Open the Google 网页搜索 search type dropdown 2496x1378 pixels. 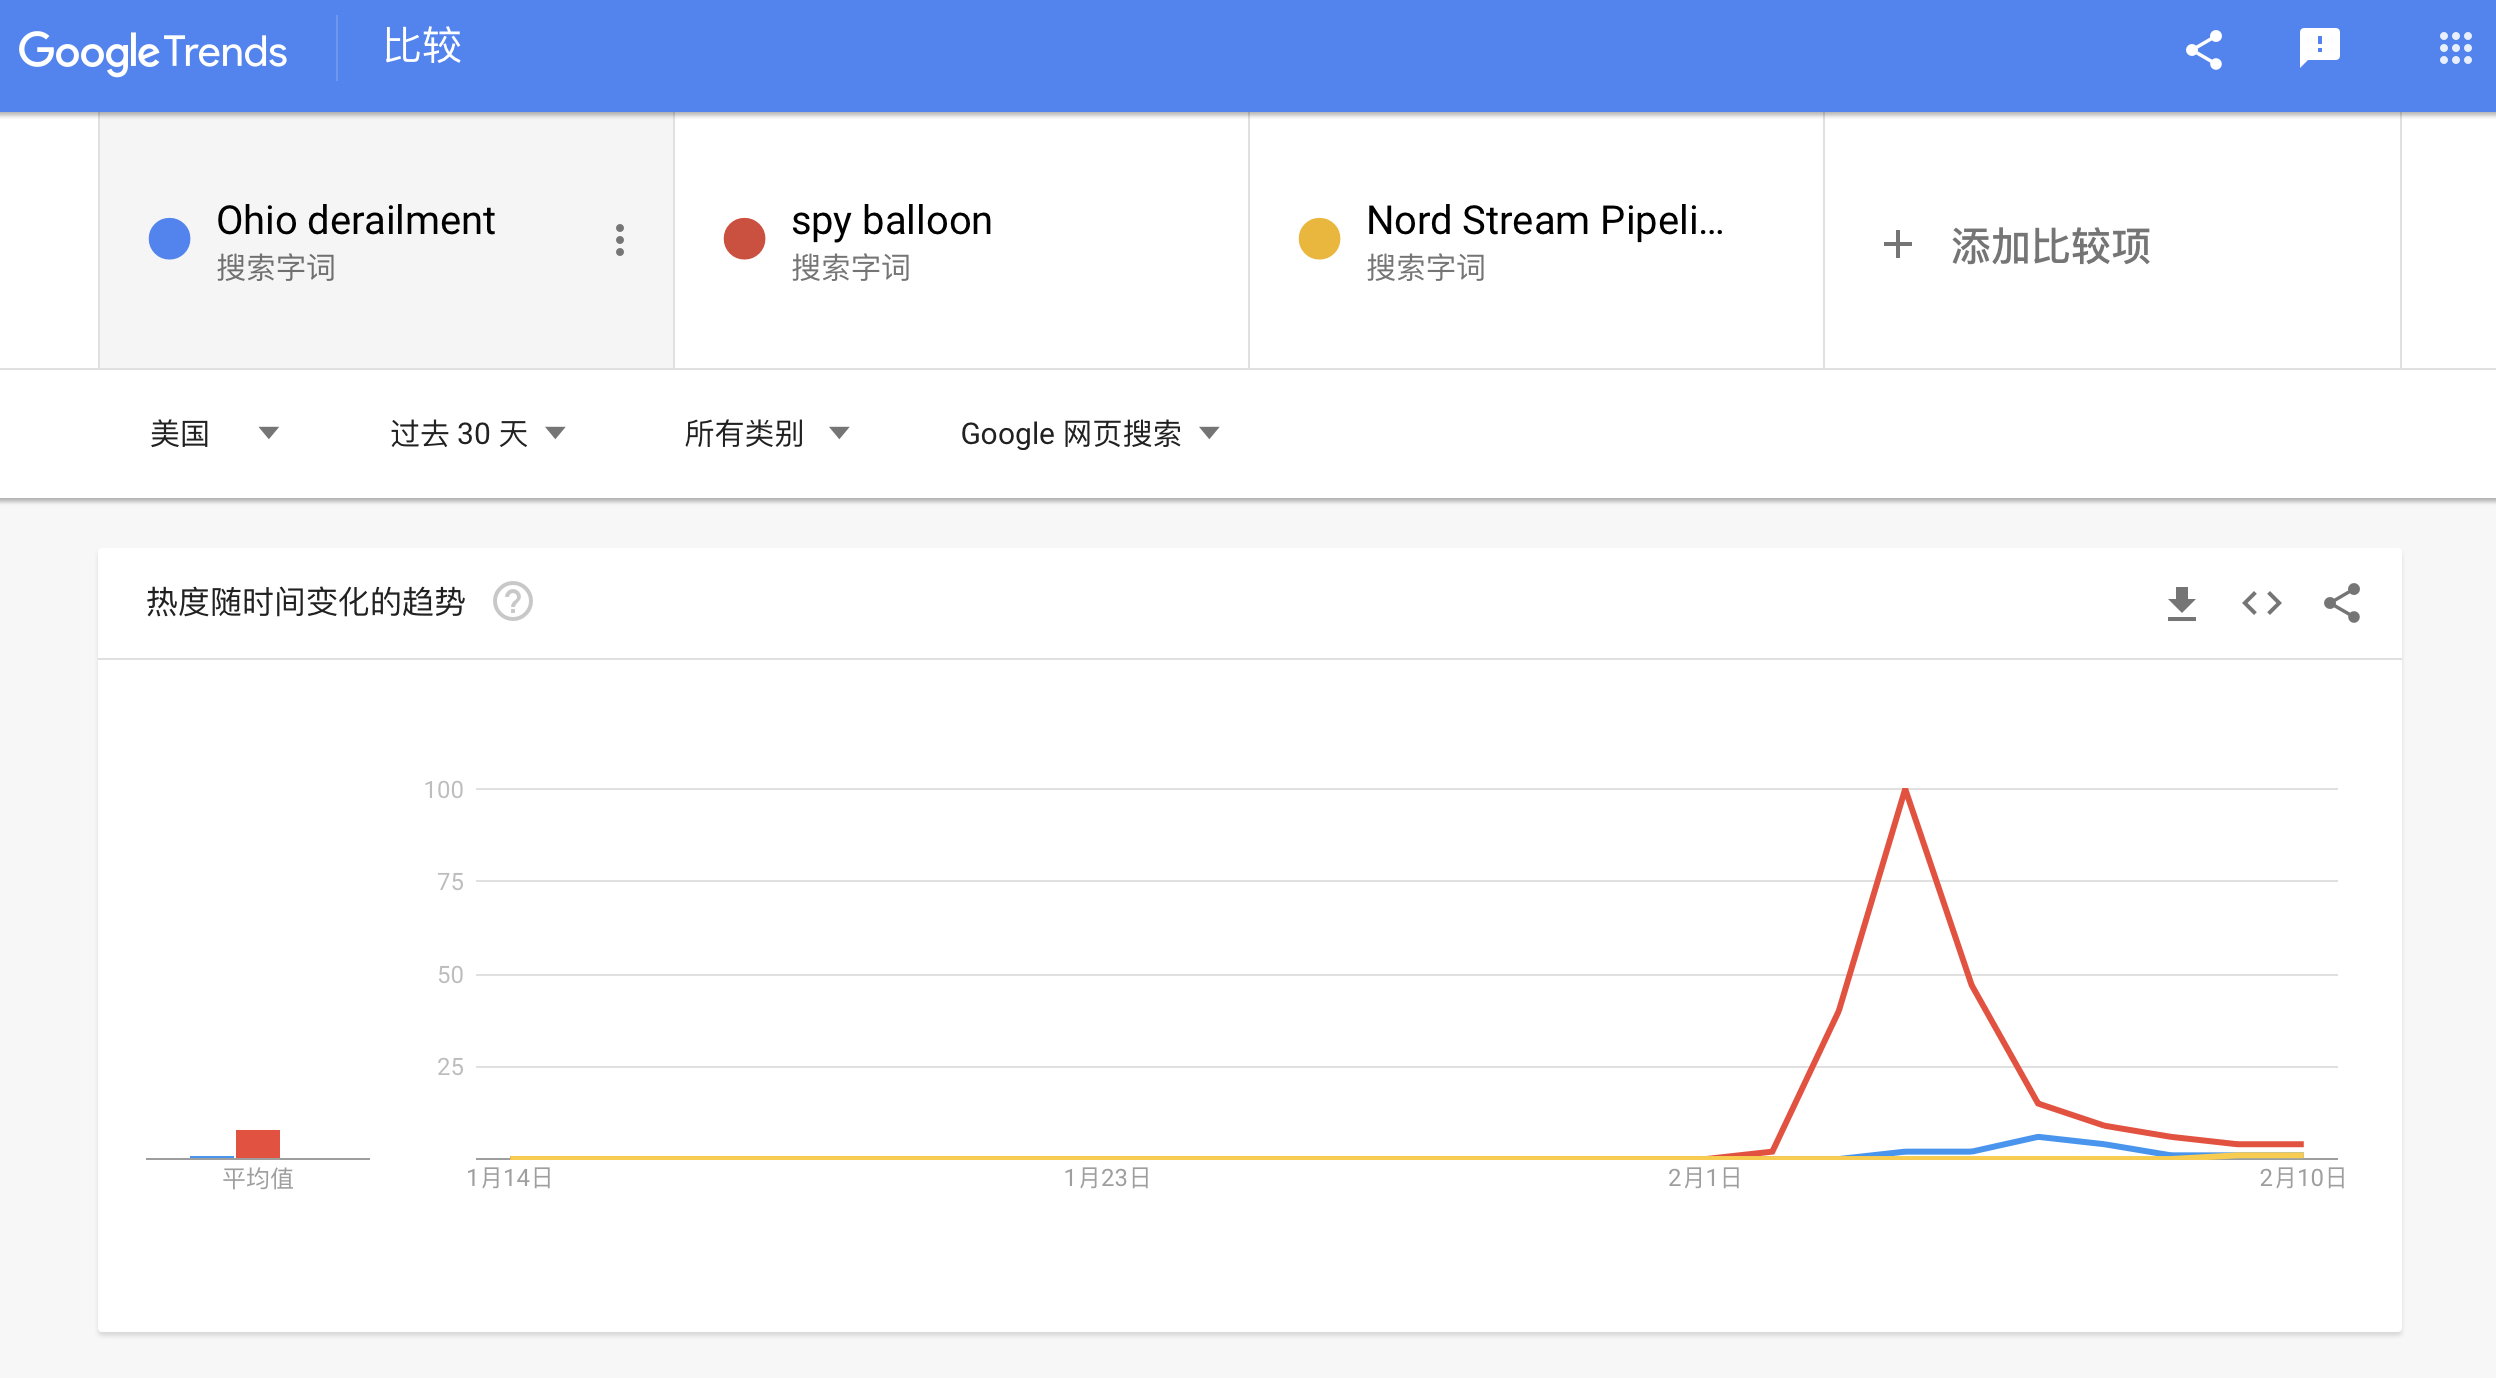pyautogui.click(x=1089, y=433)
